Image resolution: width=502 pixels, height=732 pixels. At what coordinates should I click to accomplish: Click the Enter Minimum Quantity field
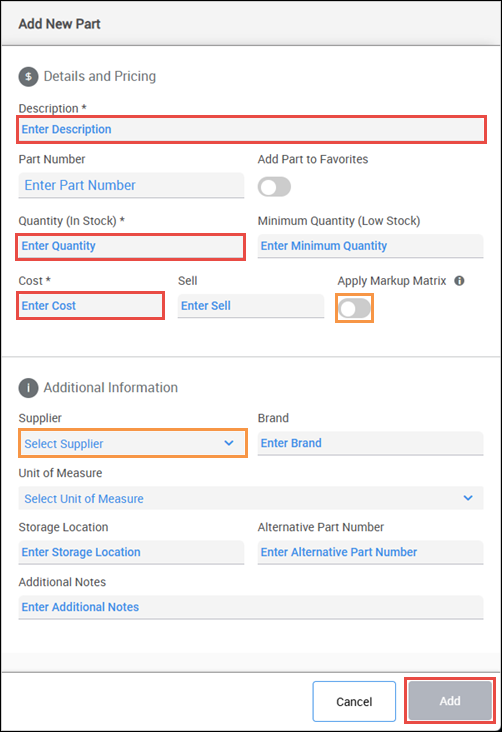tap(370, 246)
